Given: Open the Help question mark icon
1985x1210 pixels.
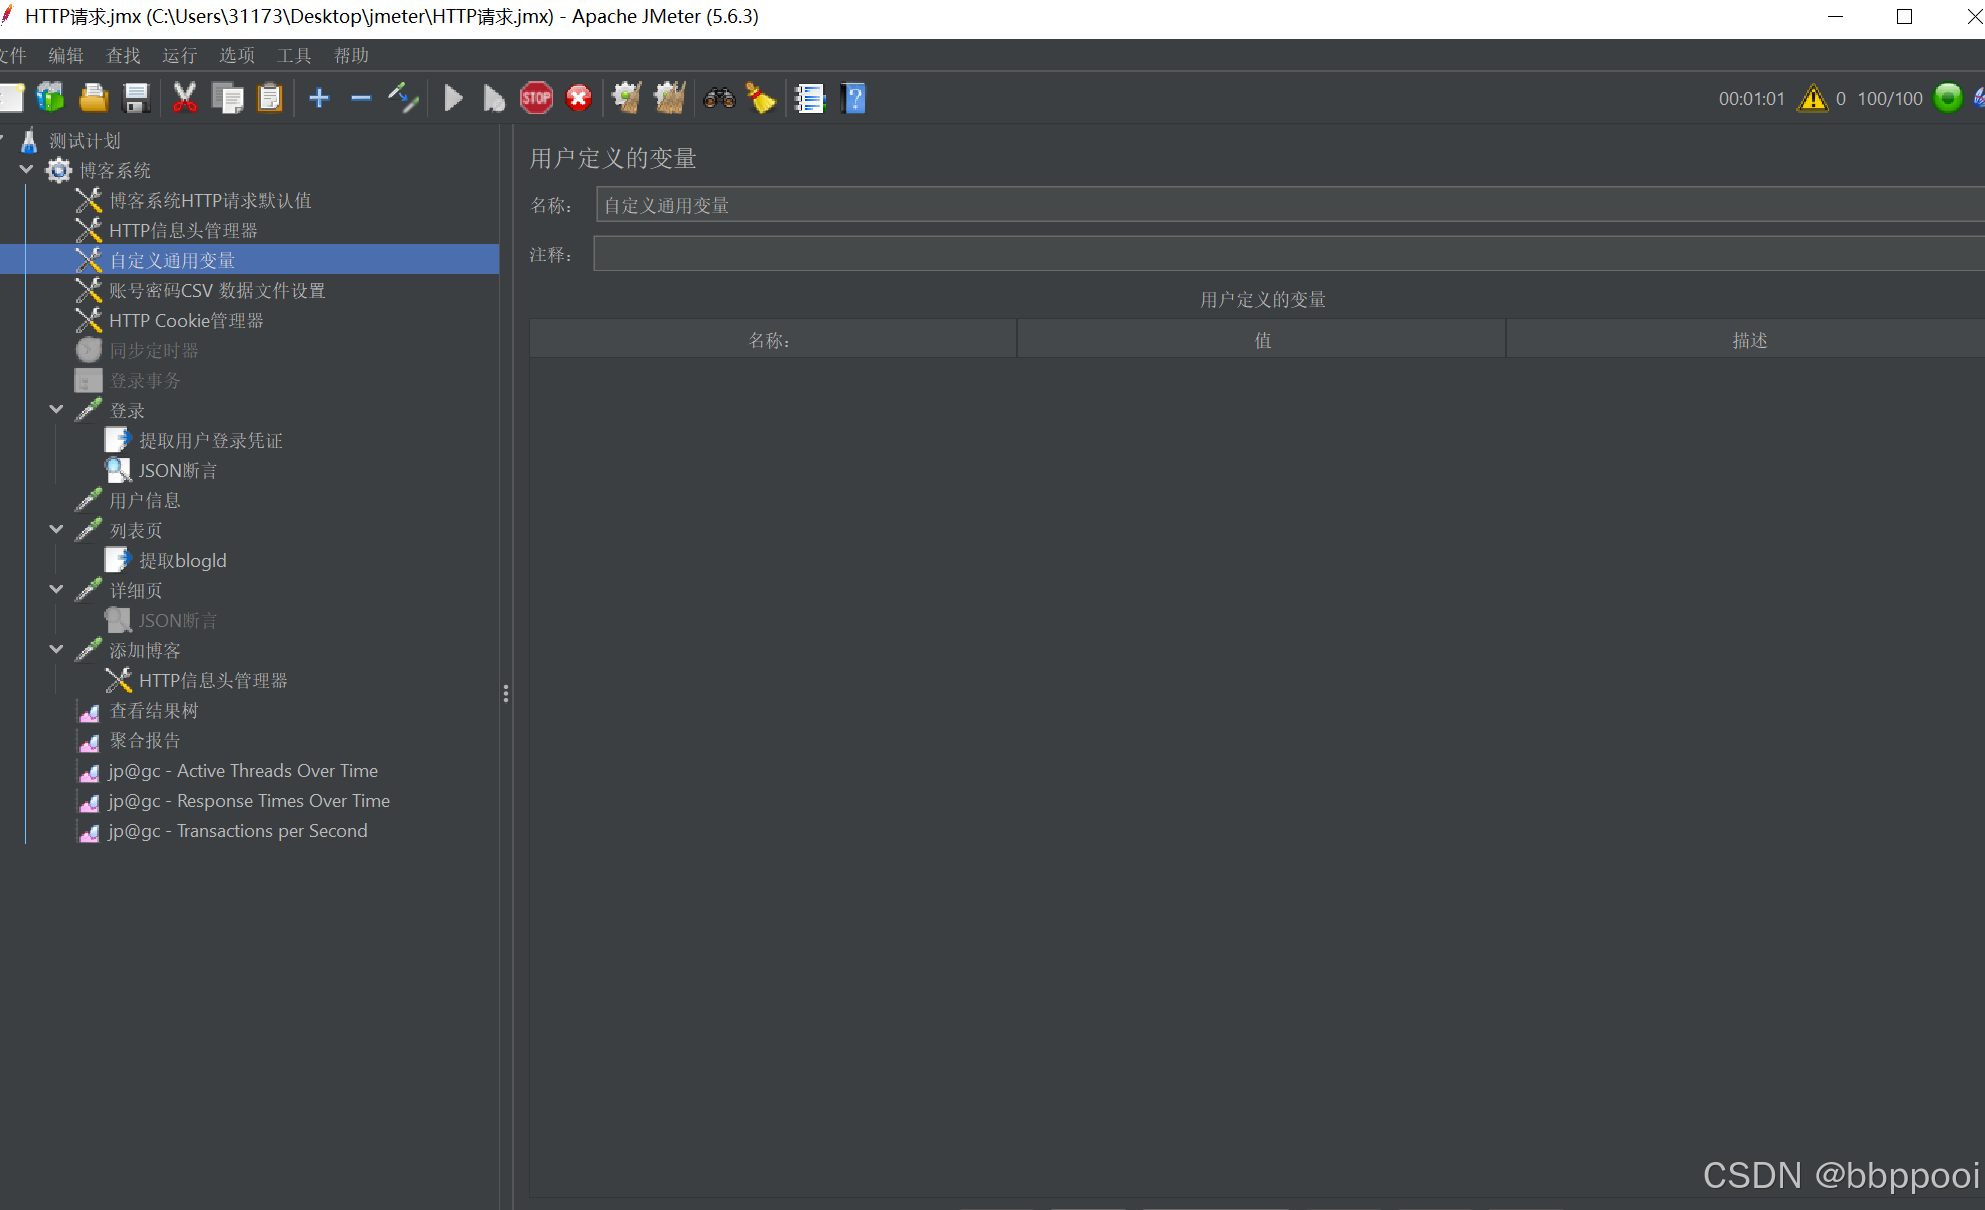Looking at the screenshot, I should pyautogui.click(x=854, y=98).
